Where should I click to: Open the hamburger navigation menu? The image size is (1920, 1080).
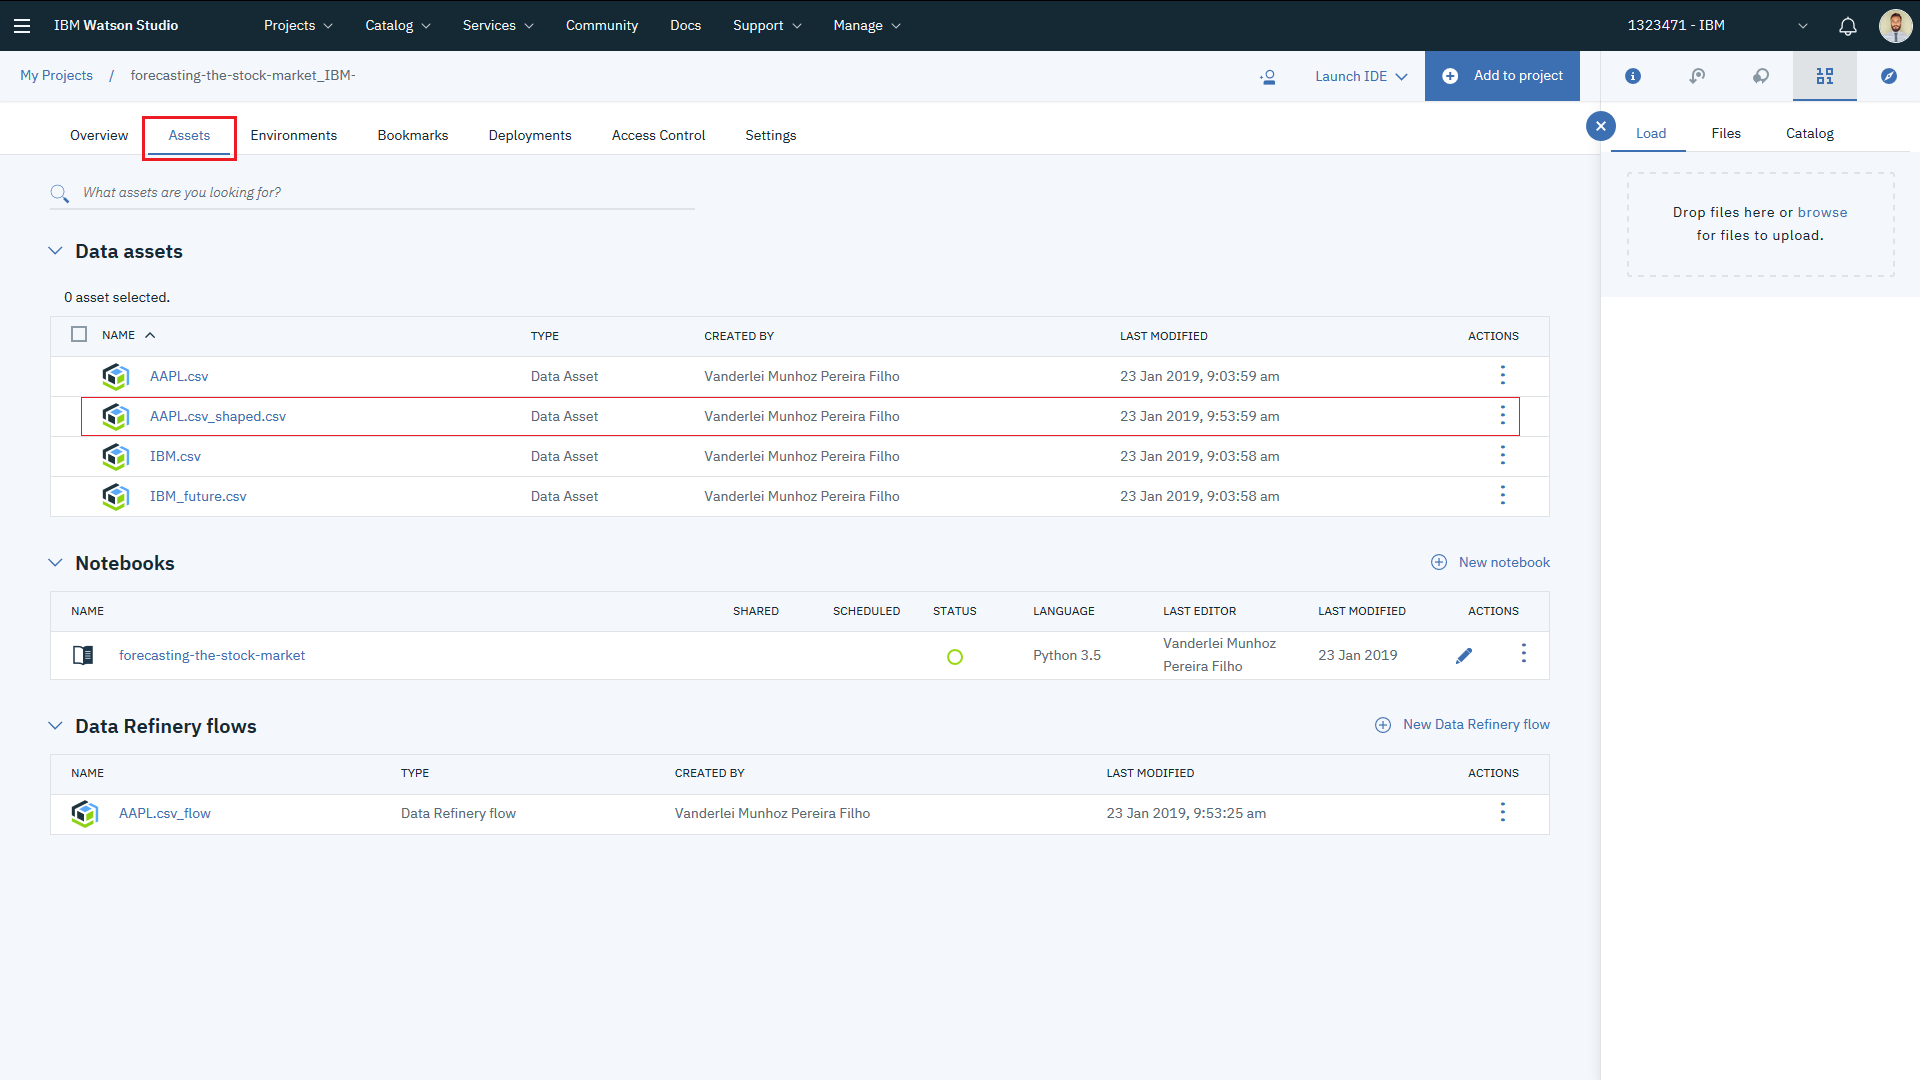pyautogui.click(x=22, y=26)
